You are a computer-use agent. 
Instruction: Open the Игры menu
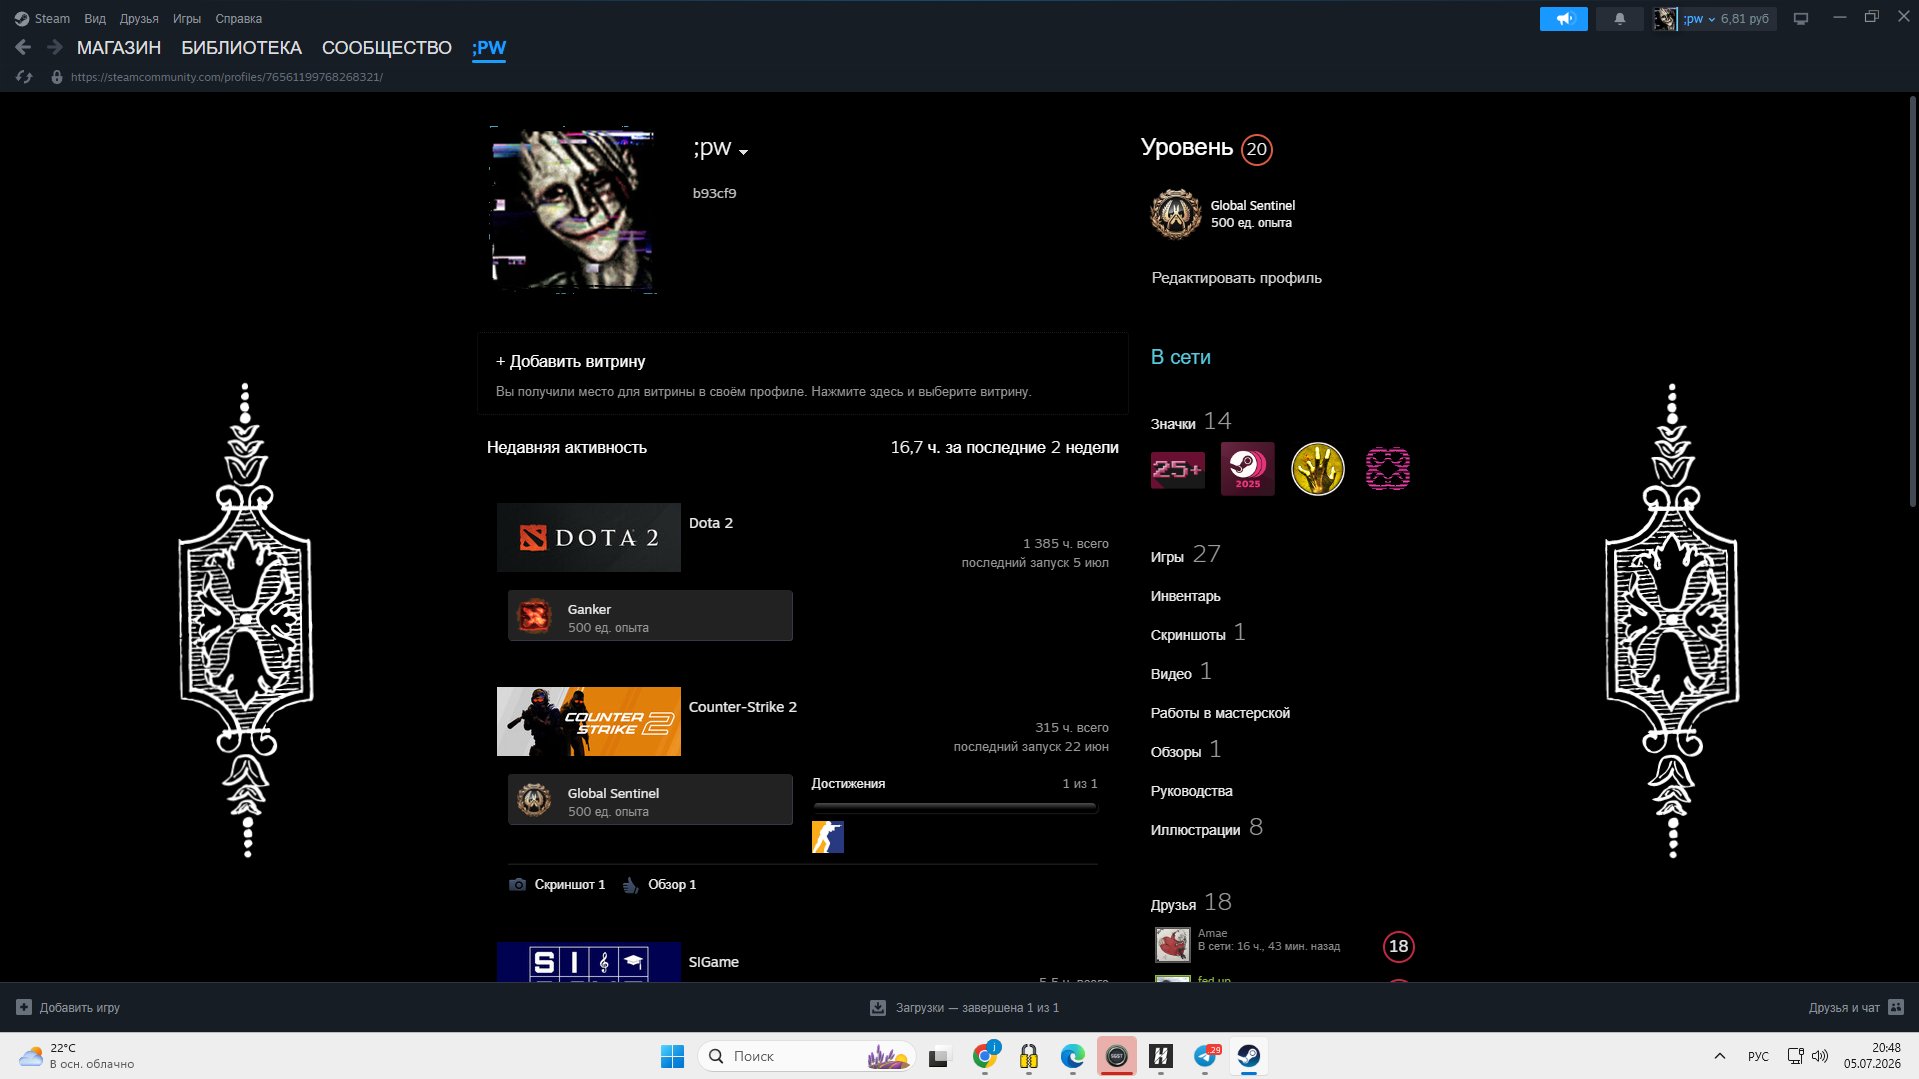pos(186,19)
